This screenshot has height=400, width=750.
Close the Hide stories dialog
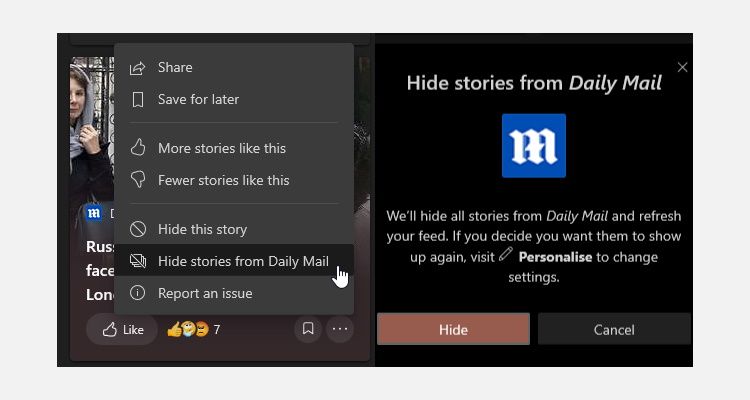683,67
